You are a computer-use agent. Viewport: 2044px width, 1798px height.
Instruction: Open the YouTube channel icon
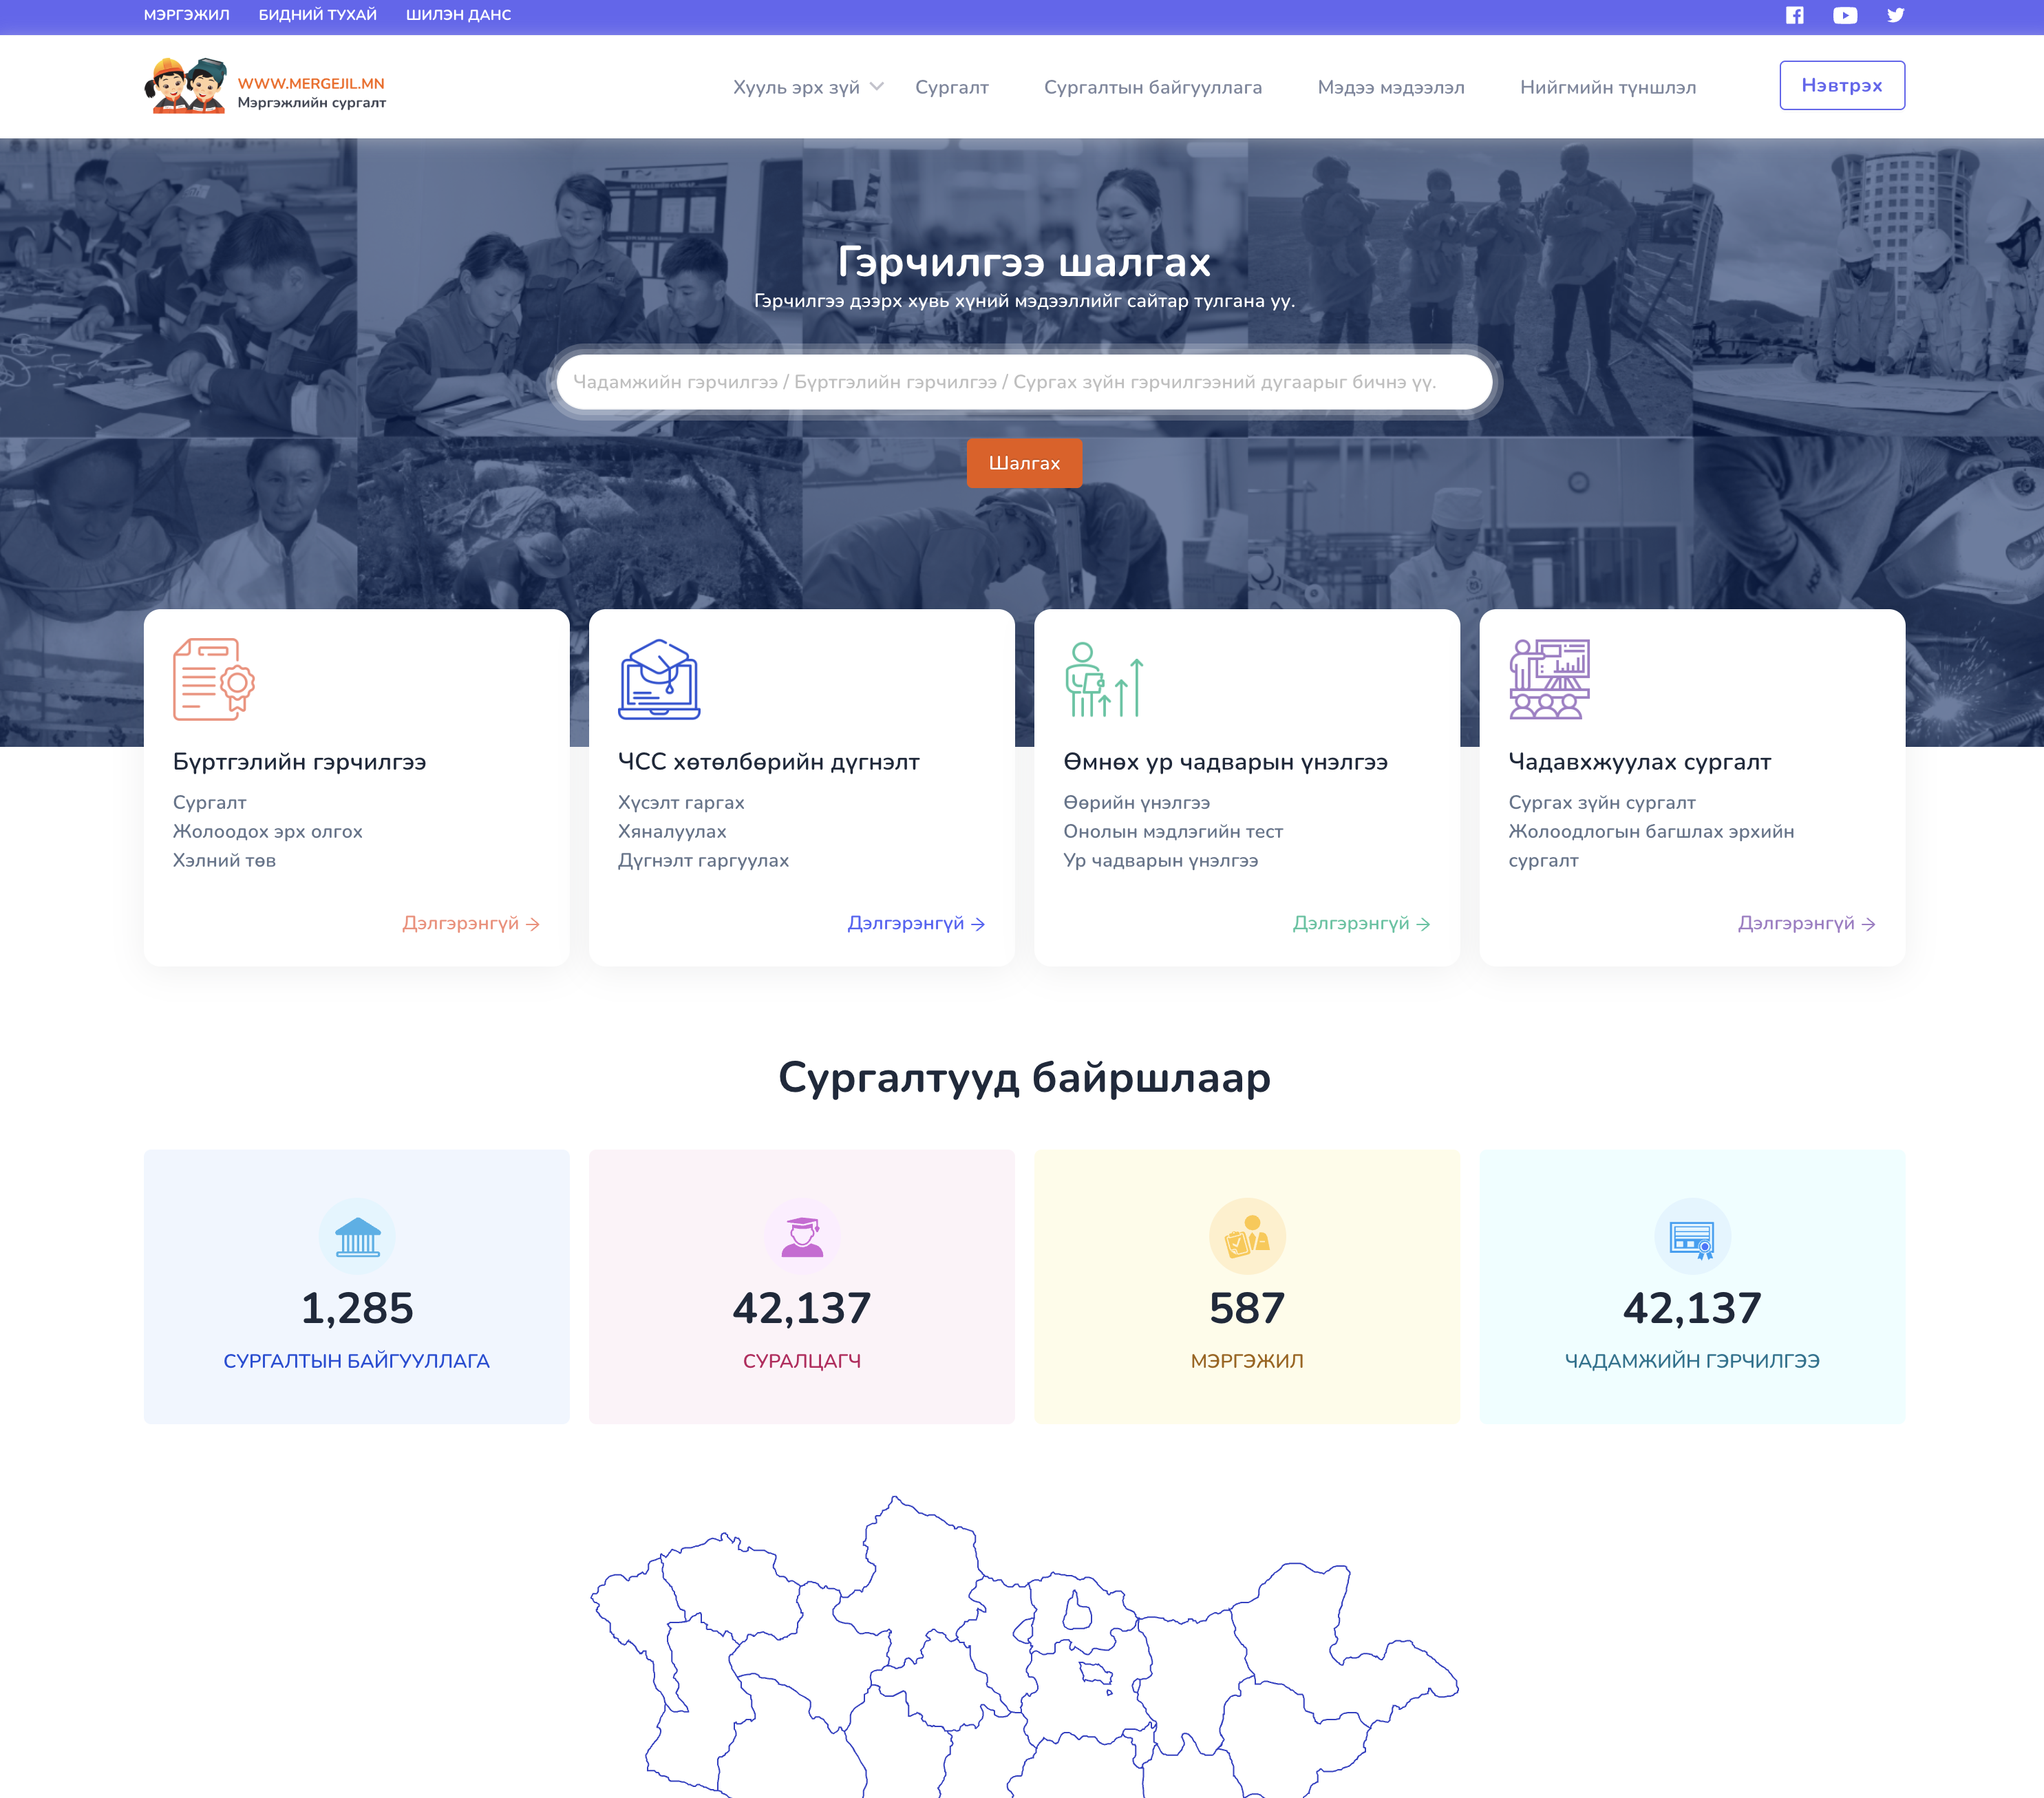point(1845,15)
